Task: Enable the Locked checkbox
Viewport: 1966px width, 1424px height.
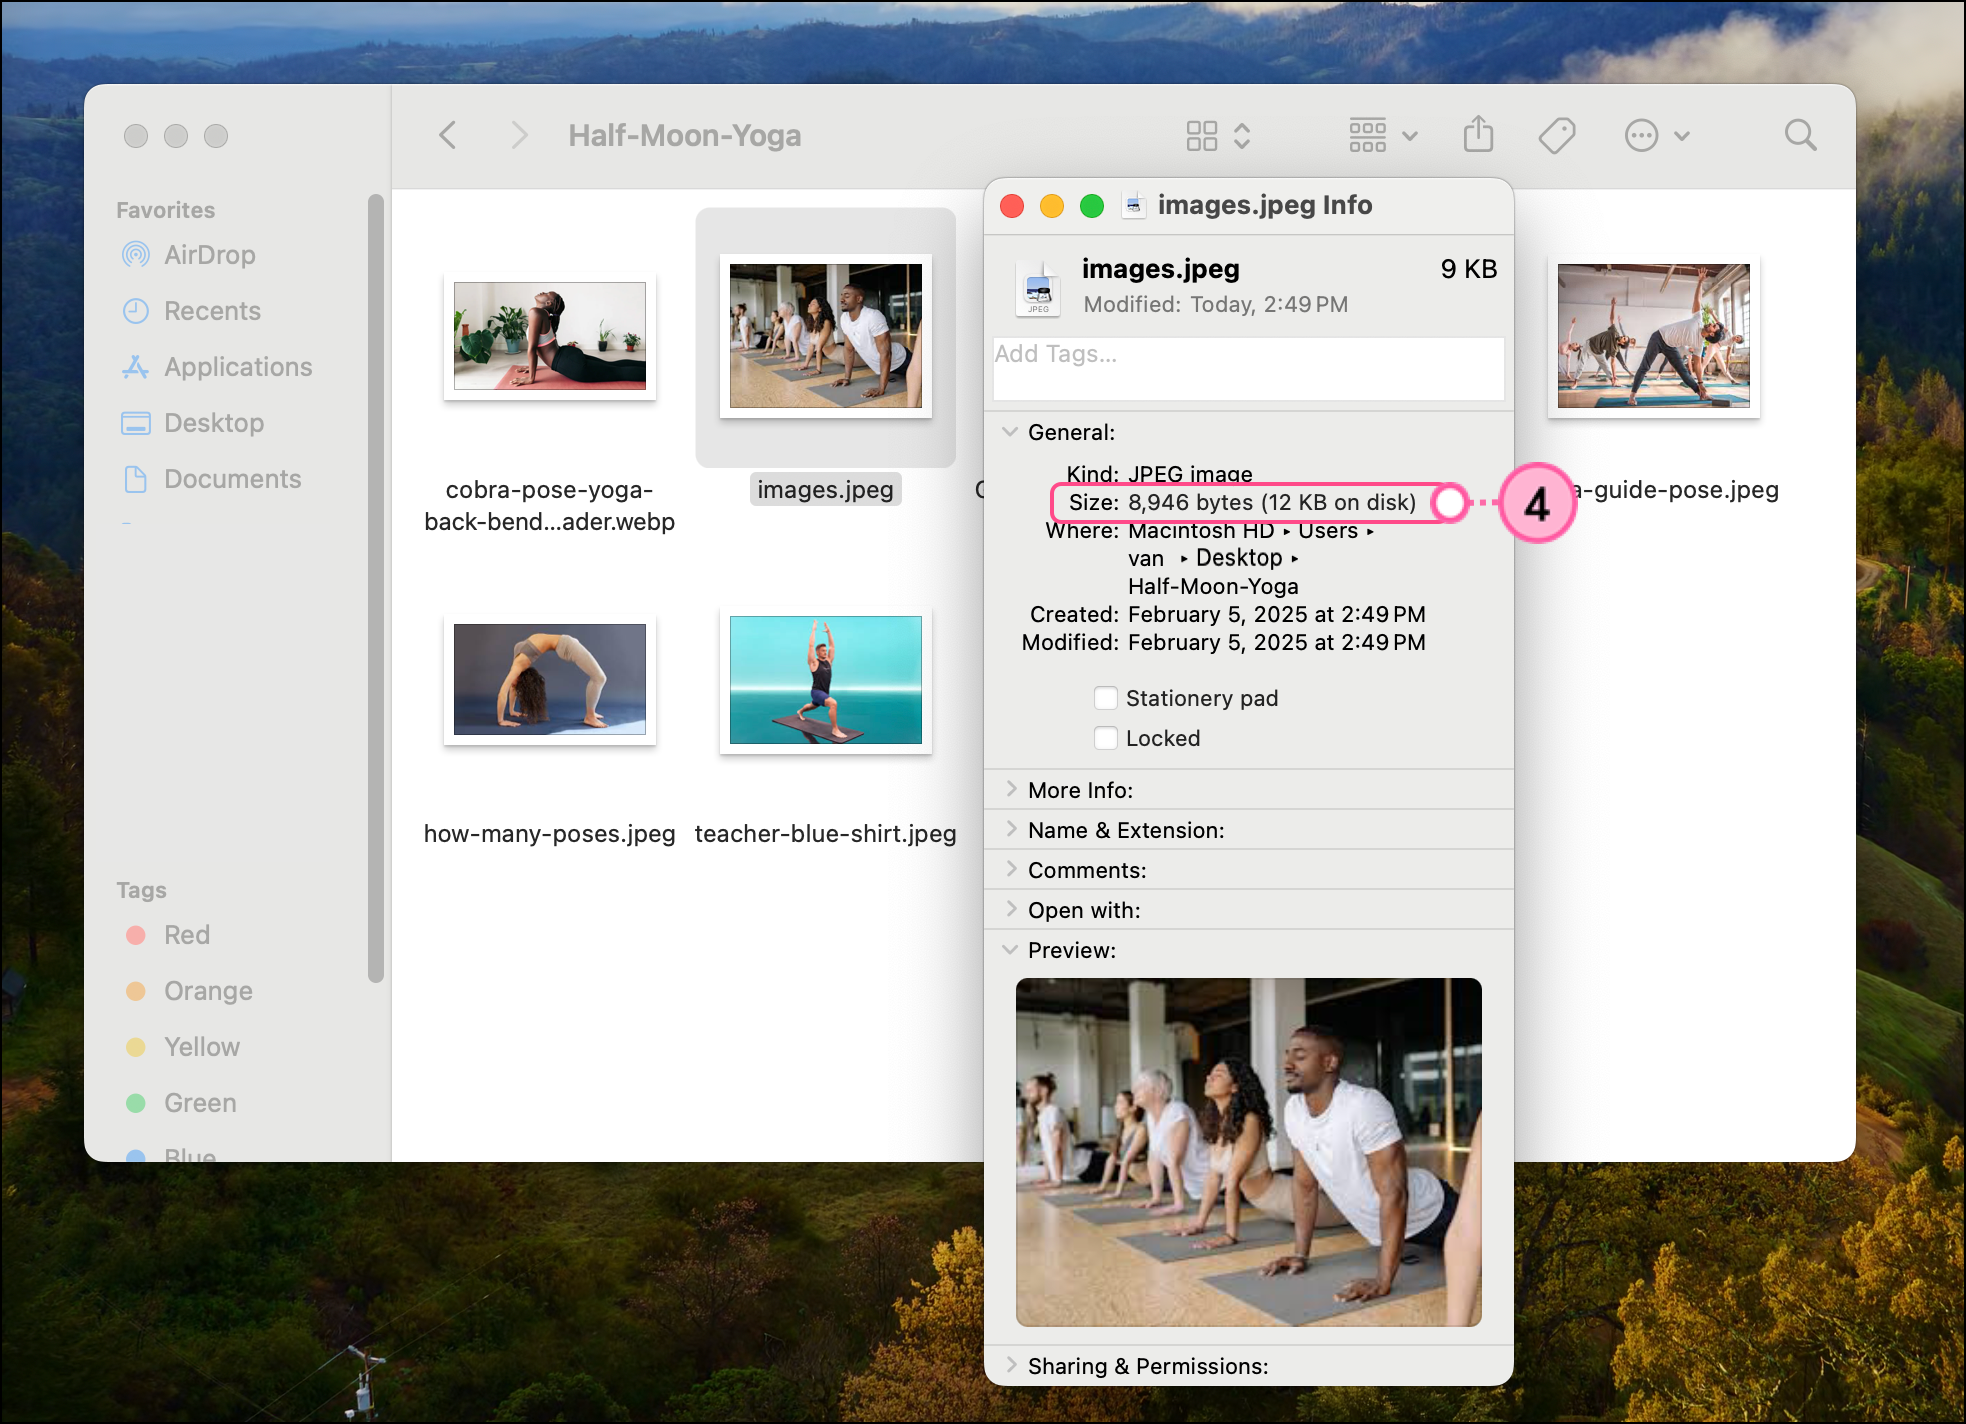Action: pyautogui.click(x=1106, y=738)
